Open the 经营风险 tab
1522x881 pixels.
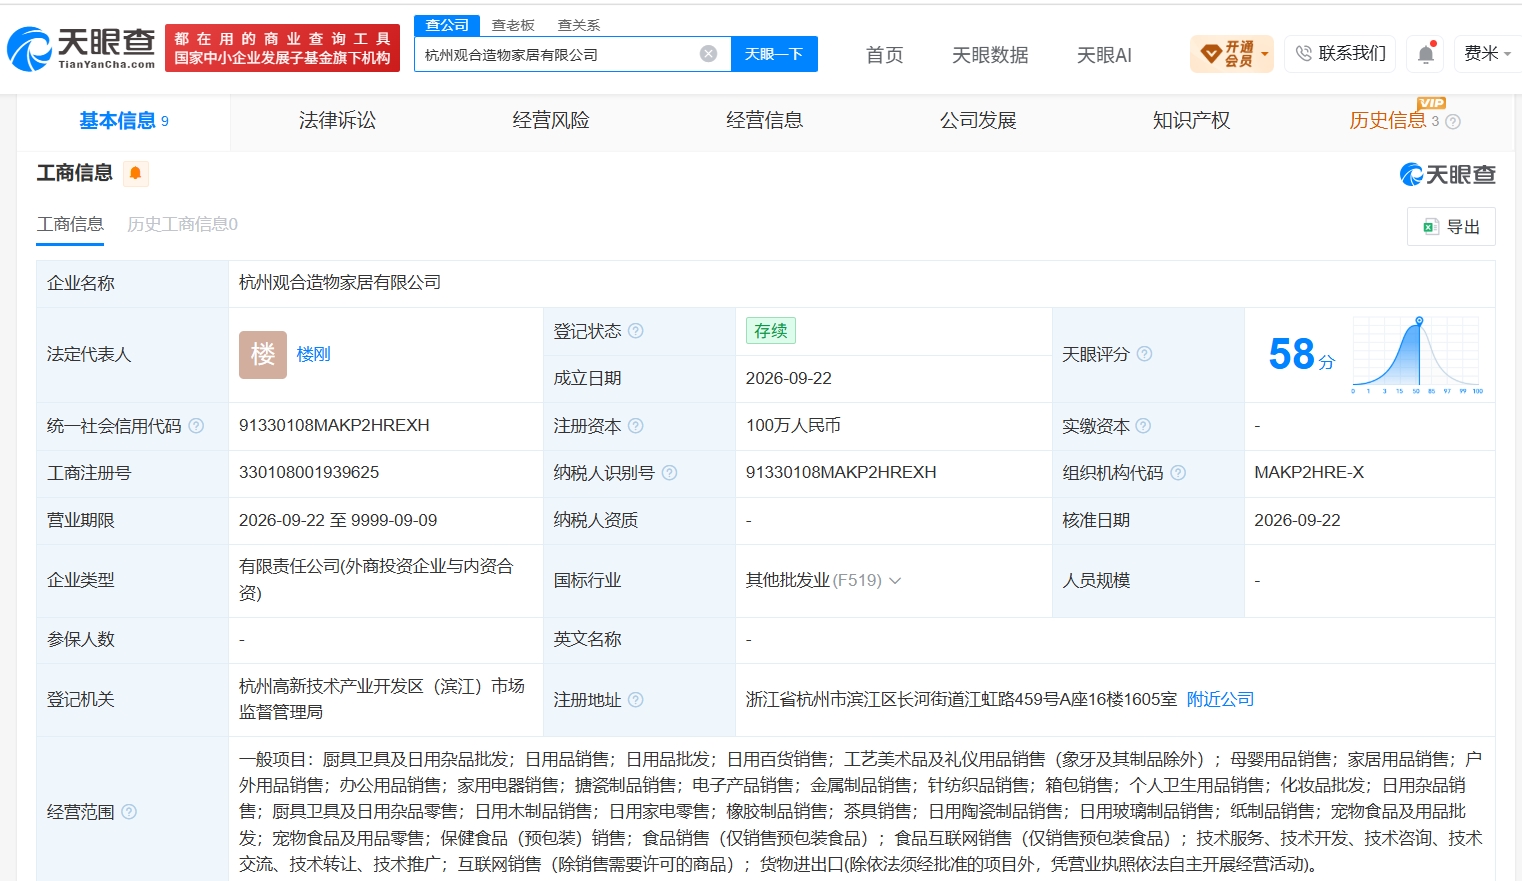pyautogui.click(x=551, y=121)
